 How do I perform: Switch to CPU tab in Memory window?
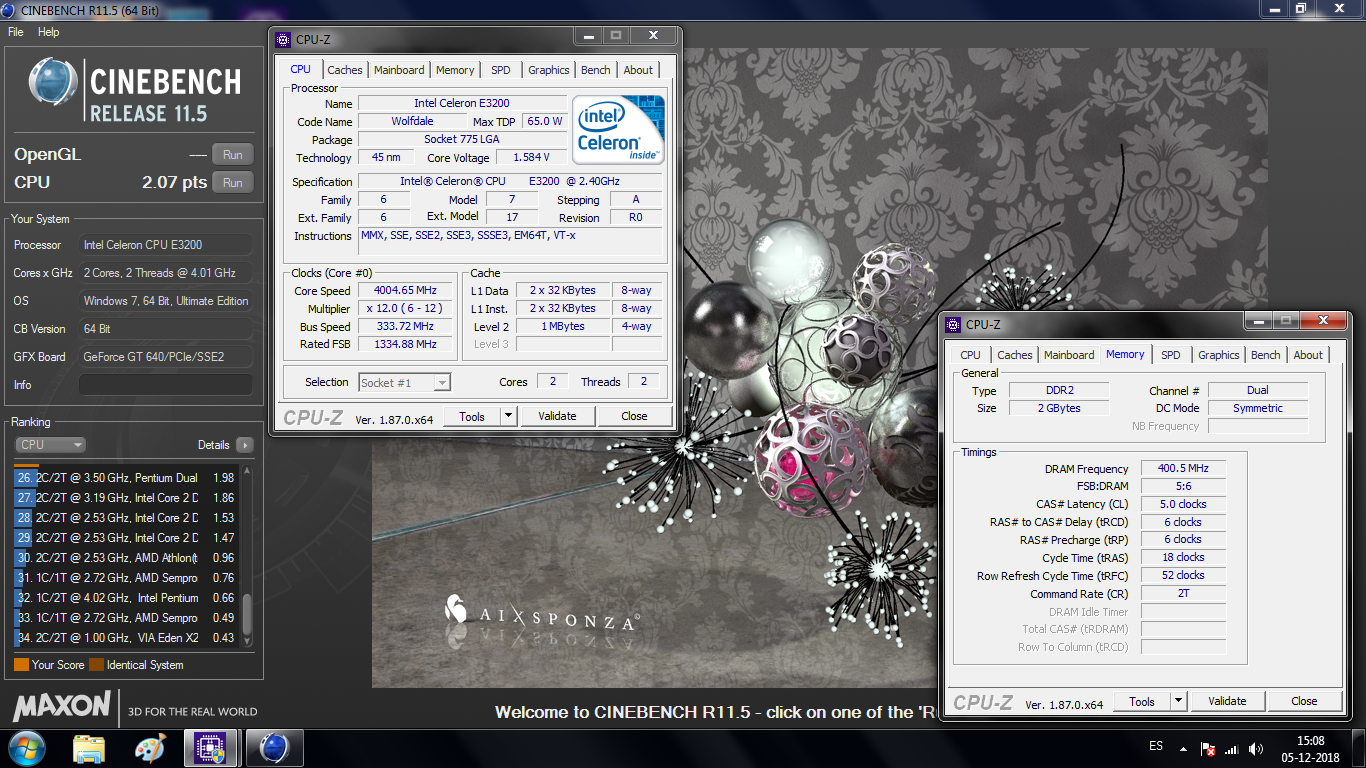pyautogui.click(x=970, y=355)
